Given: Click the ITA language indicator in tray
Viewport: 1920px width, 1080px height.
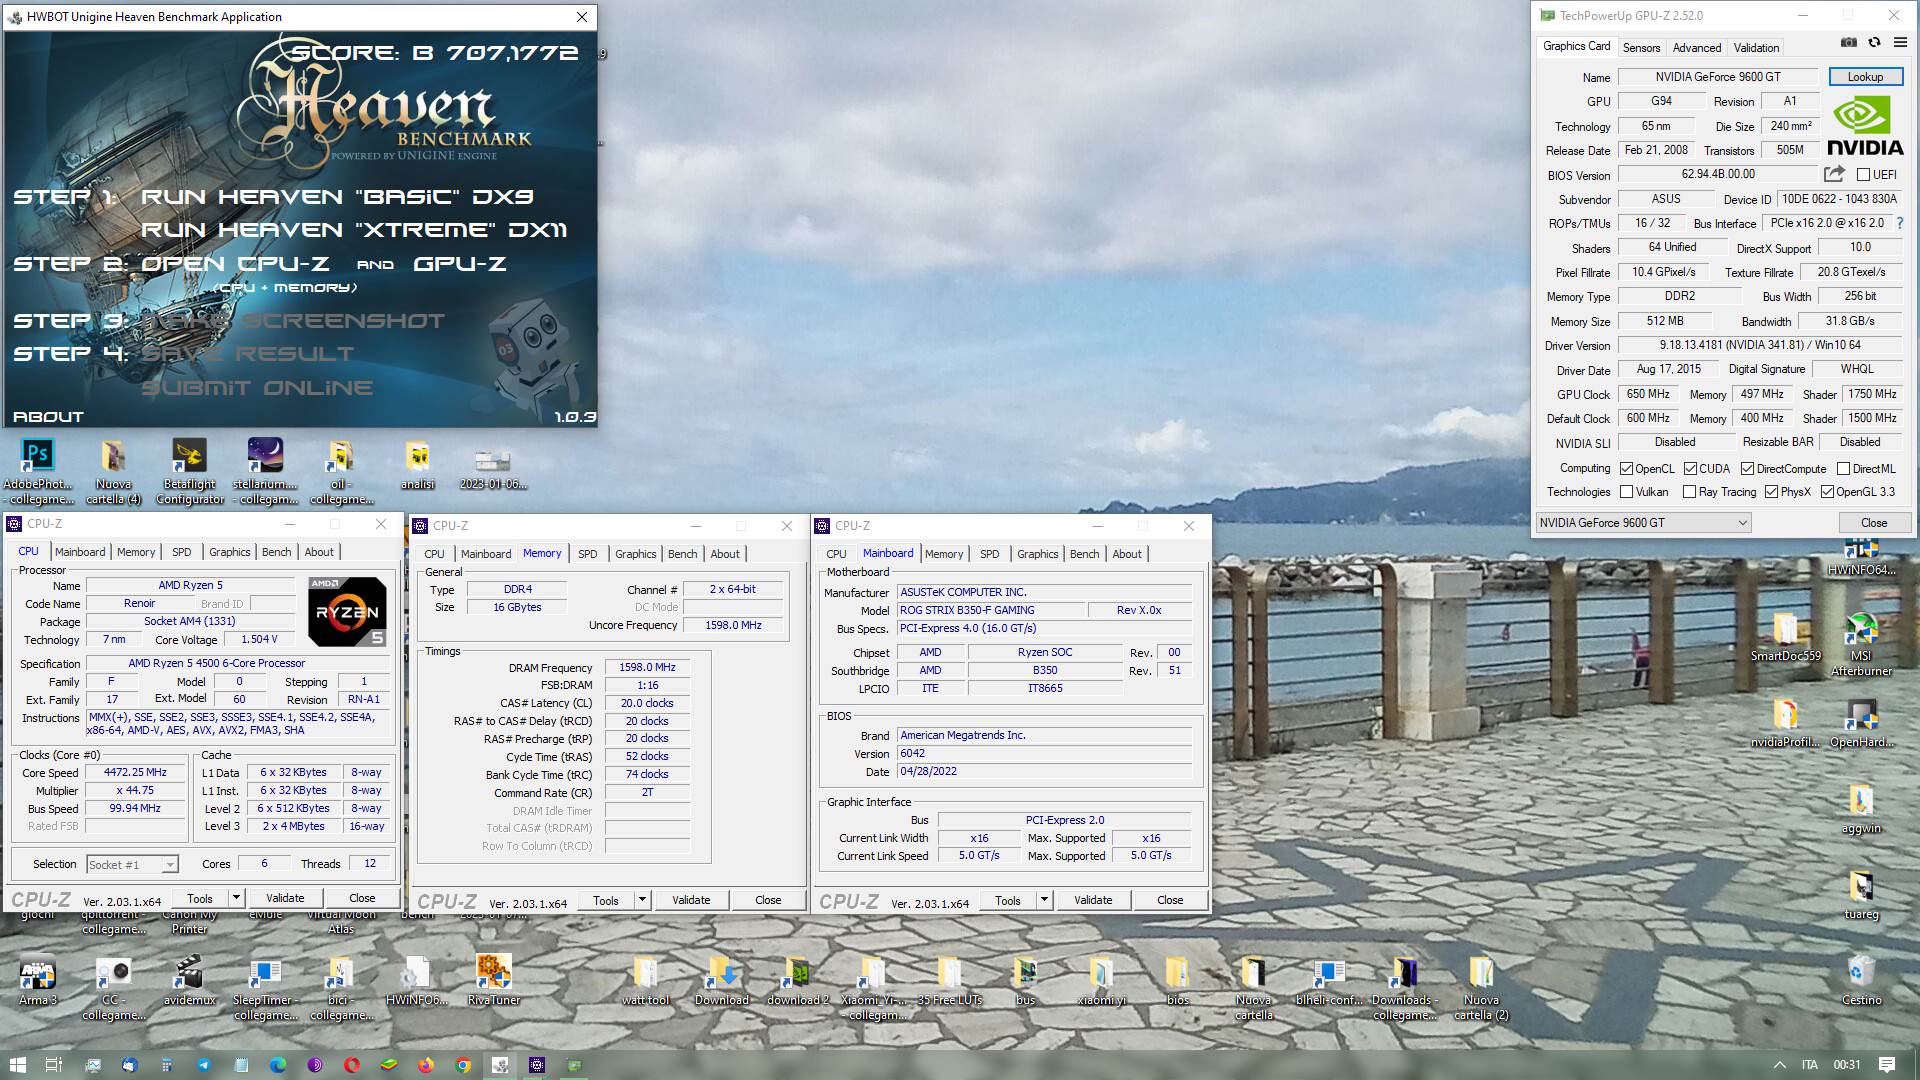Looking at the screenshot, I should click(x=1810, y=1064).
